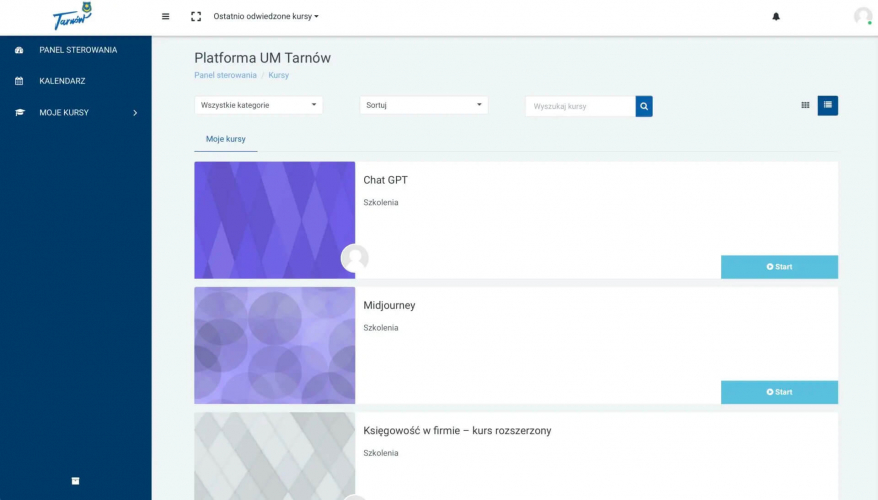The image size is (878, 500).
Task: Start the Midjourney course
Action: coord(779,392)
